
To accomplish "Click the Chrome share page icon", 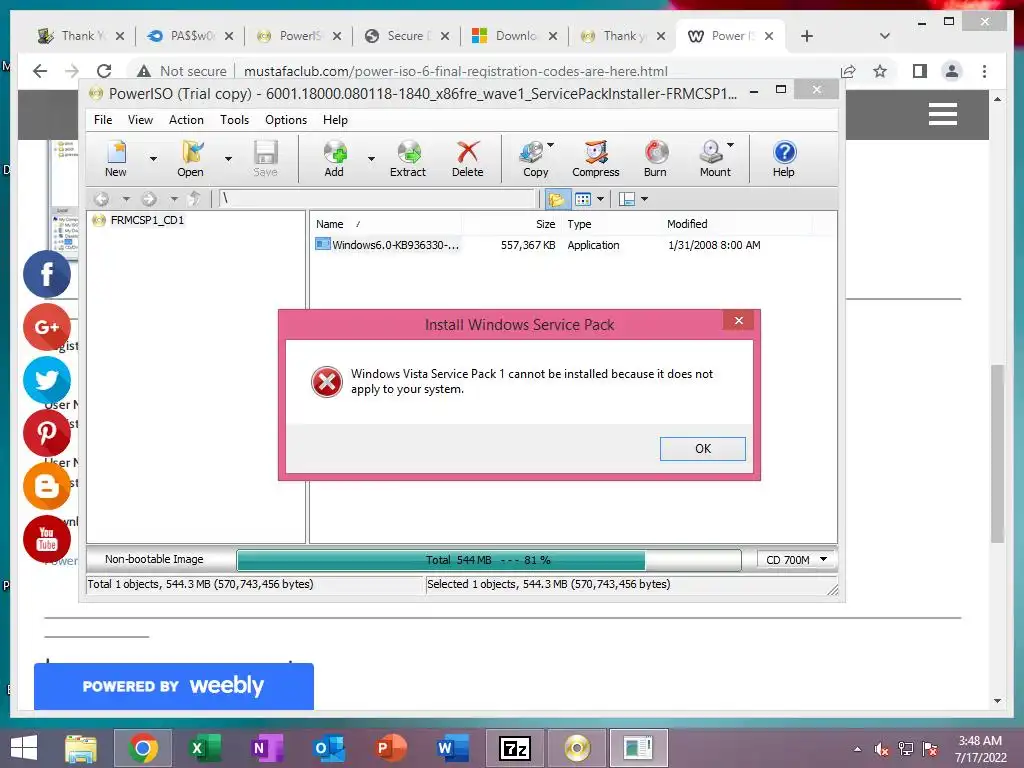I will coord(848,71).
